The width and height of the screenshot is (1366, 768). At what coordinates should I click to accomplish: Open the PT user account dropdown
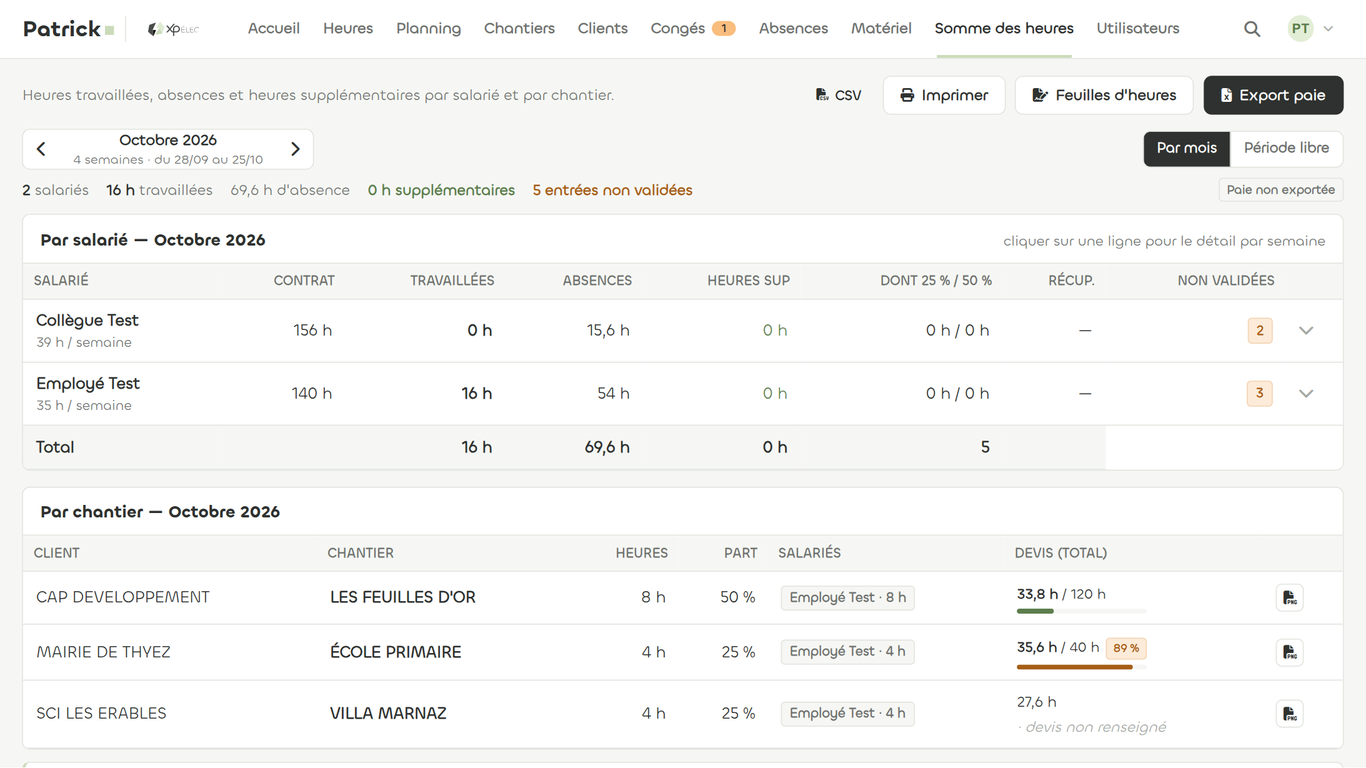pos(1311,29)
